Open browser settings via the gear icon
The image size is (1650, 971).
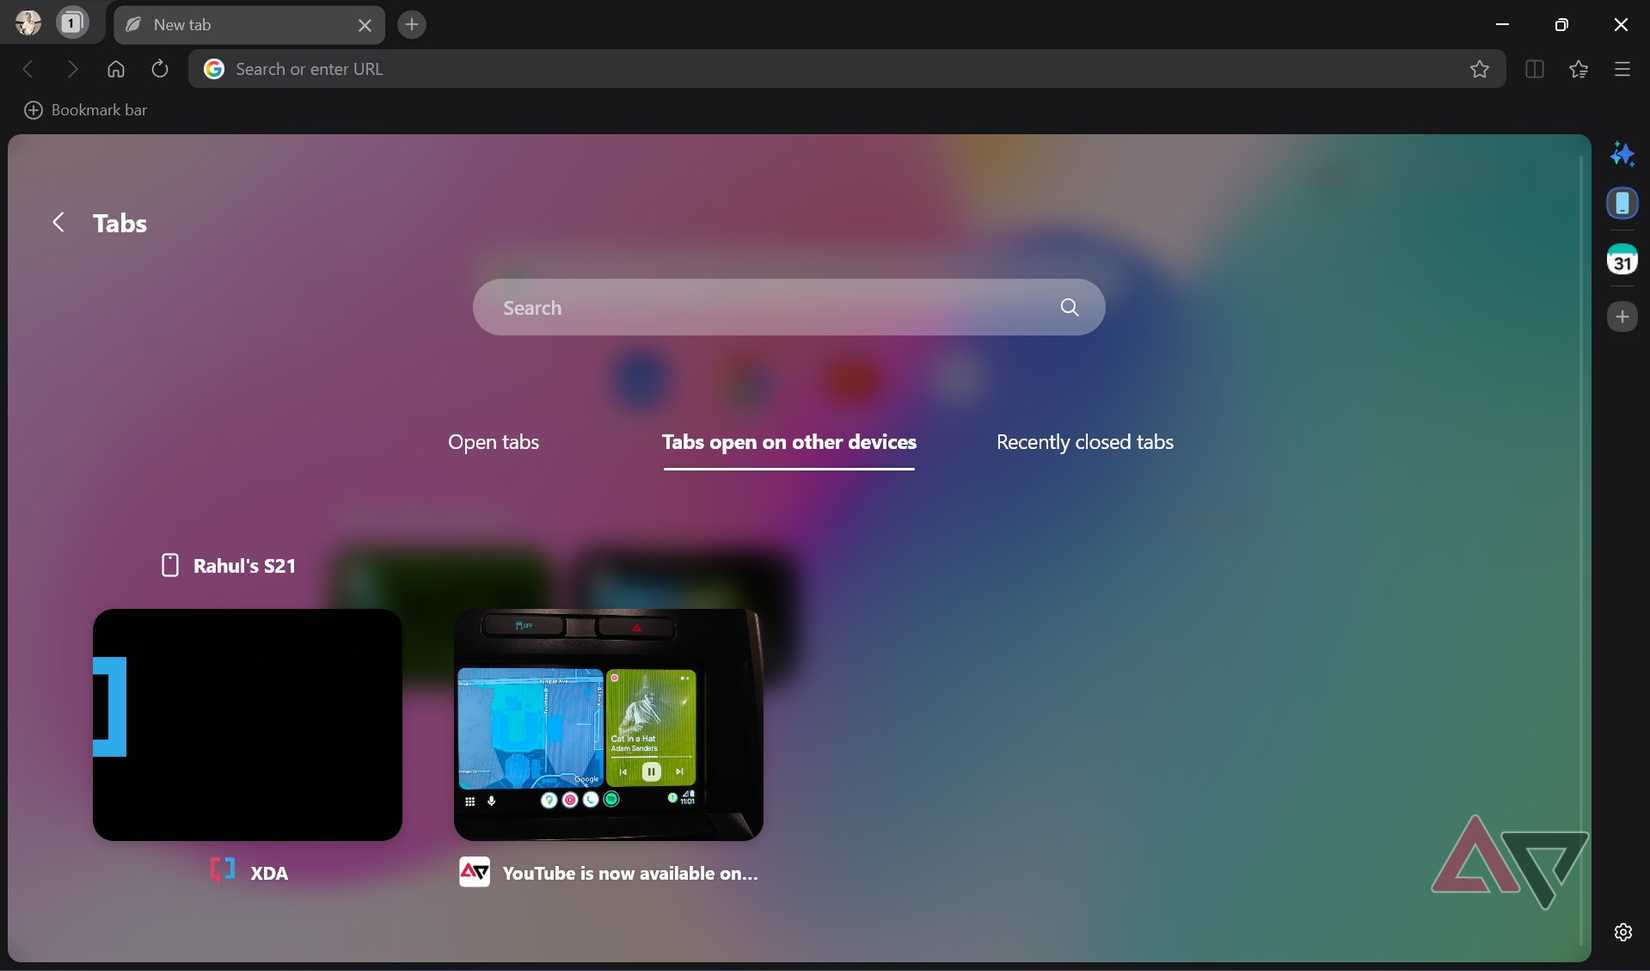coord(1622,930)
